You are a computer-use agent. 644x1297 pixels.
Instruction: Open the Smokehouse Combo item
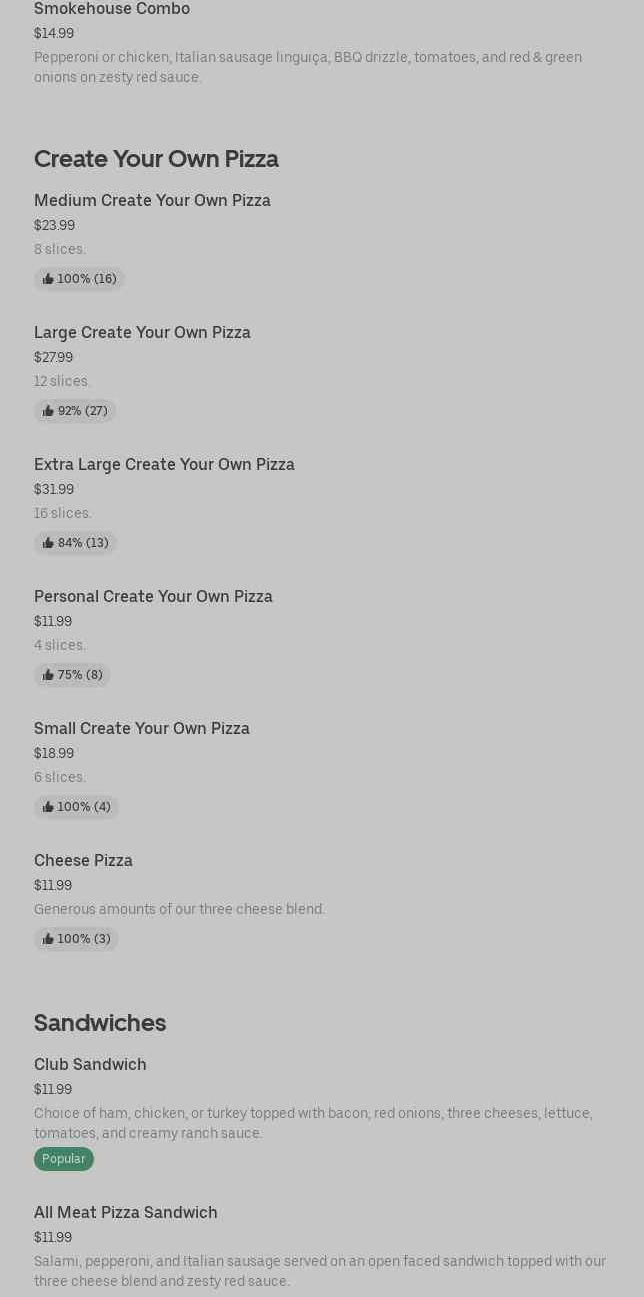[x=112, y=9]
